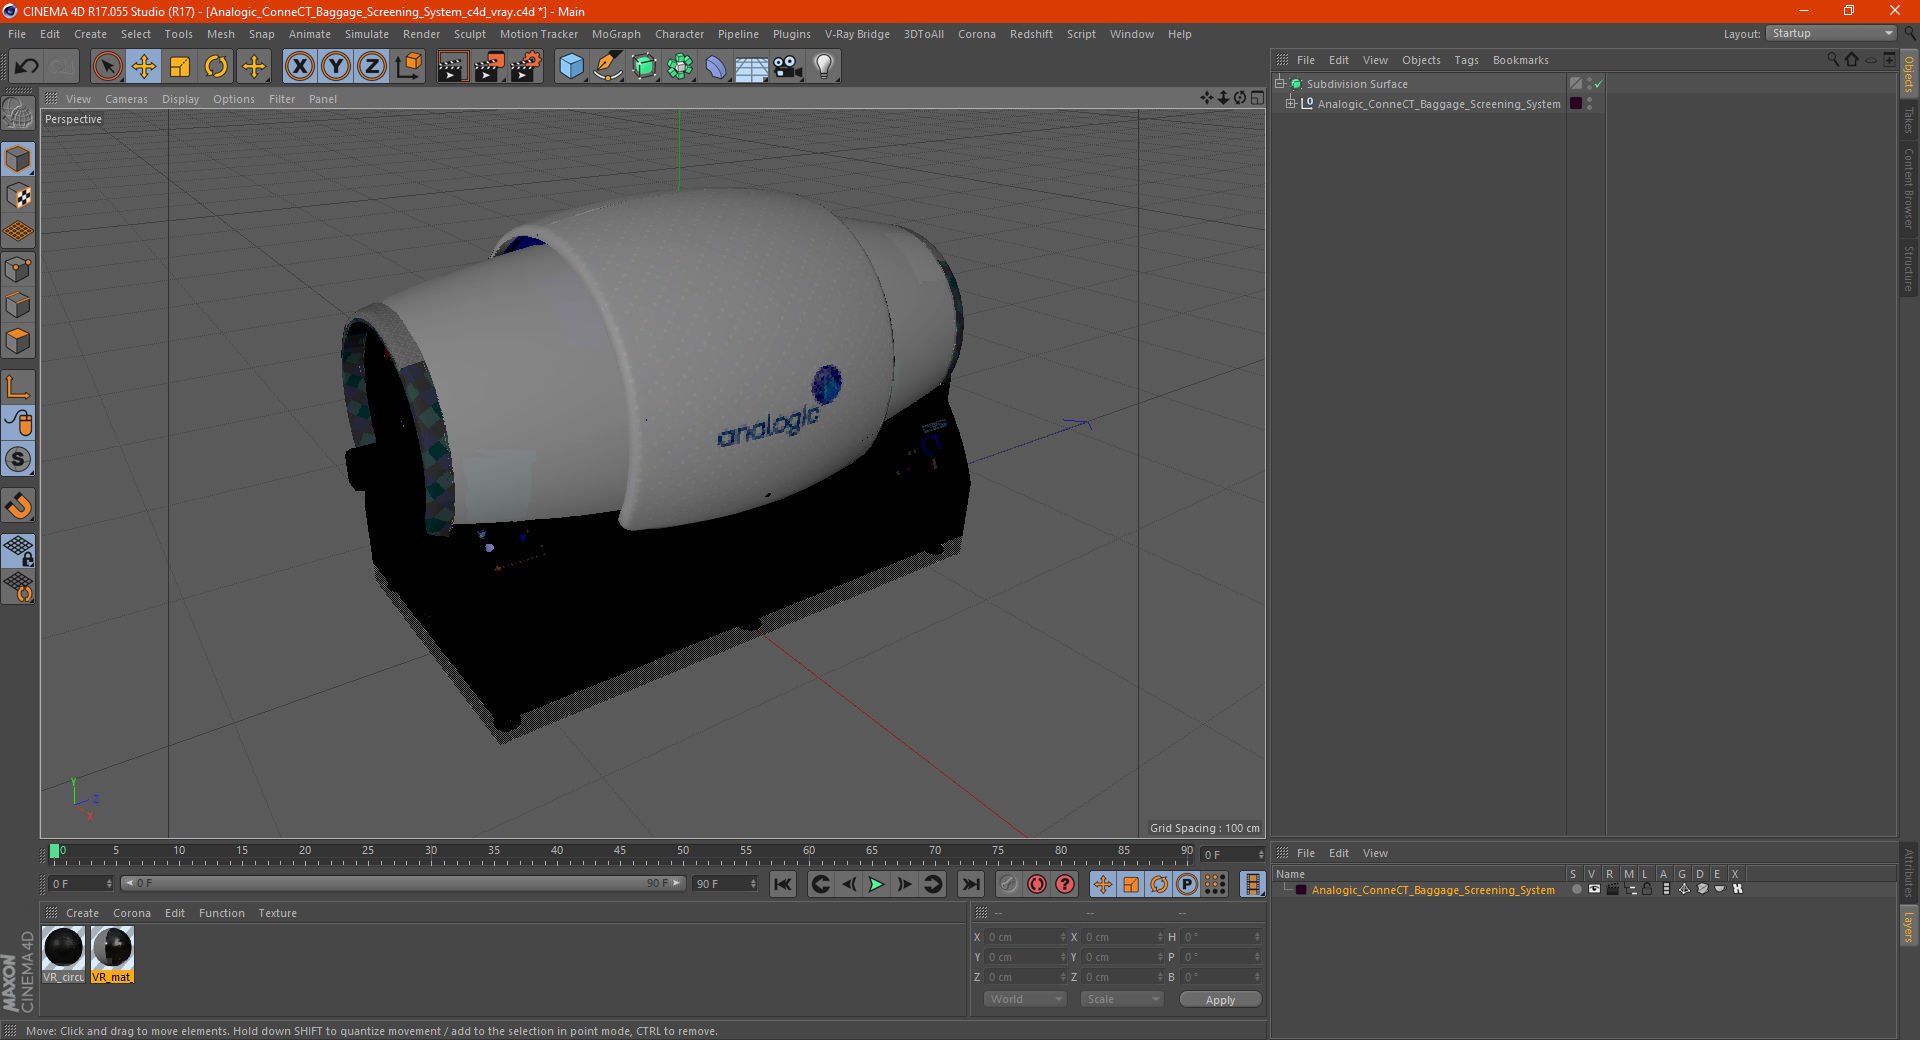Play the animation forward
The width and height of the screenshot is (1920, 1040).
[x=876, y=884]
